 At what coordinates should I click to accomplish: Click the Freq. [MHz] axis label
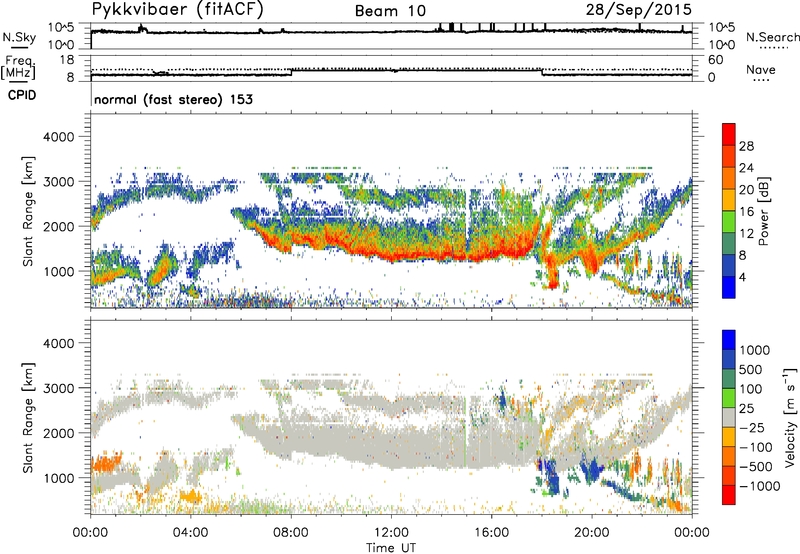(19, 68)
